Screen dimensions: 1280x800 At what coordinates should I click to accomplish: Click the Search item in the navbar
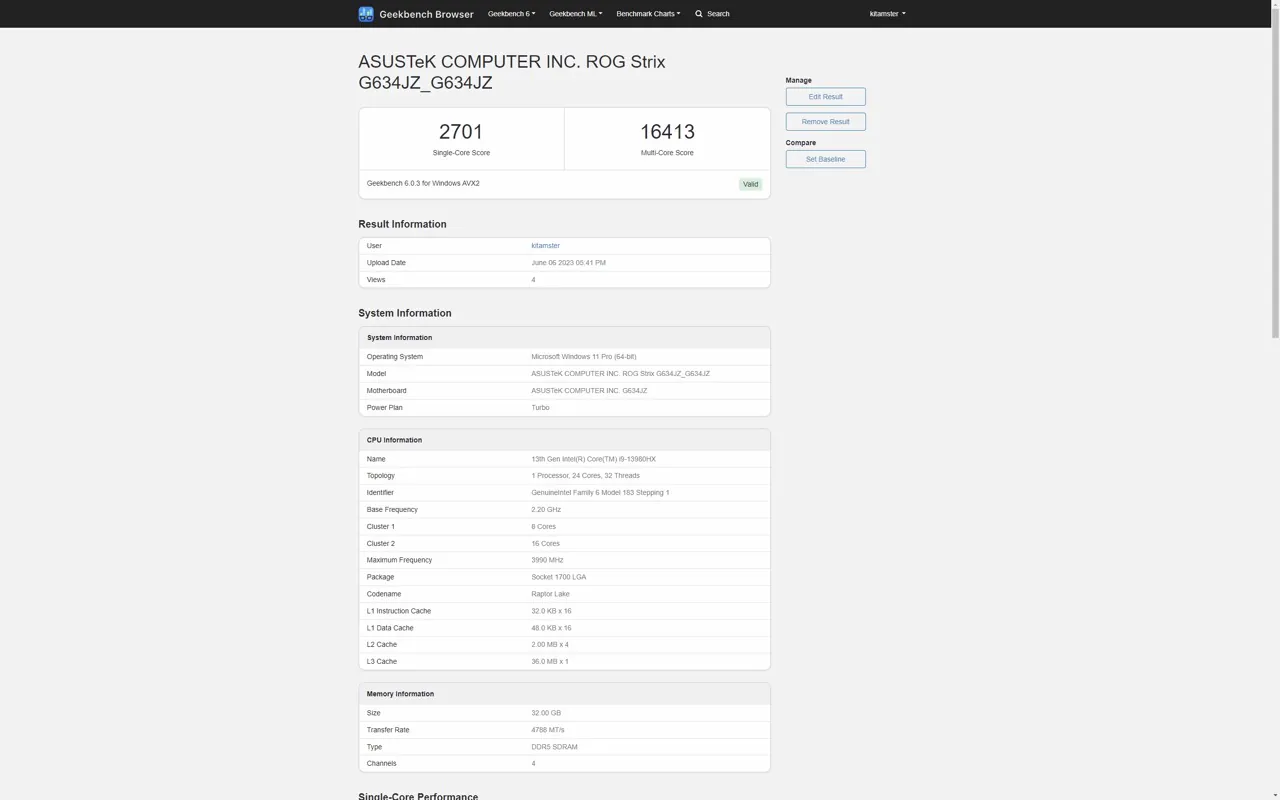(712, 14)
